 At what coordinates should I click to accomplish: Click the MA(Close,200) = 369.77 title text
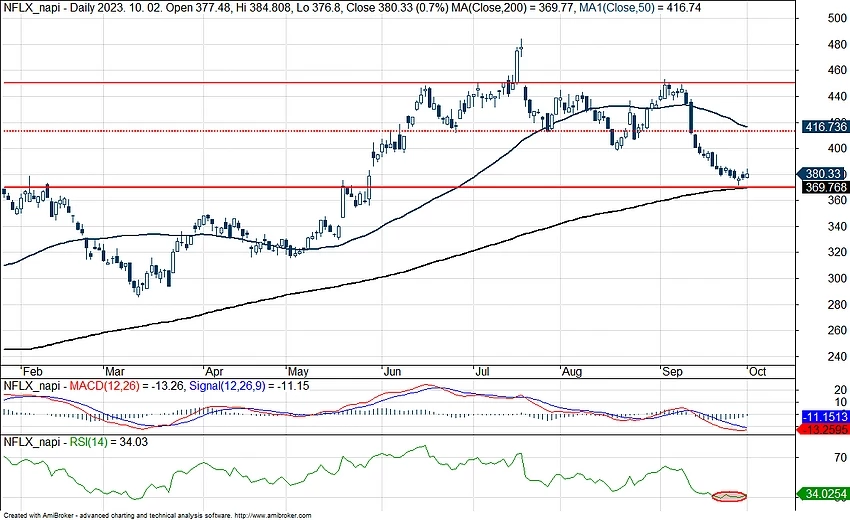click(514, 8)
